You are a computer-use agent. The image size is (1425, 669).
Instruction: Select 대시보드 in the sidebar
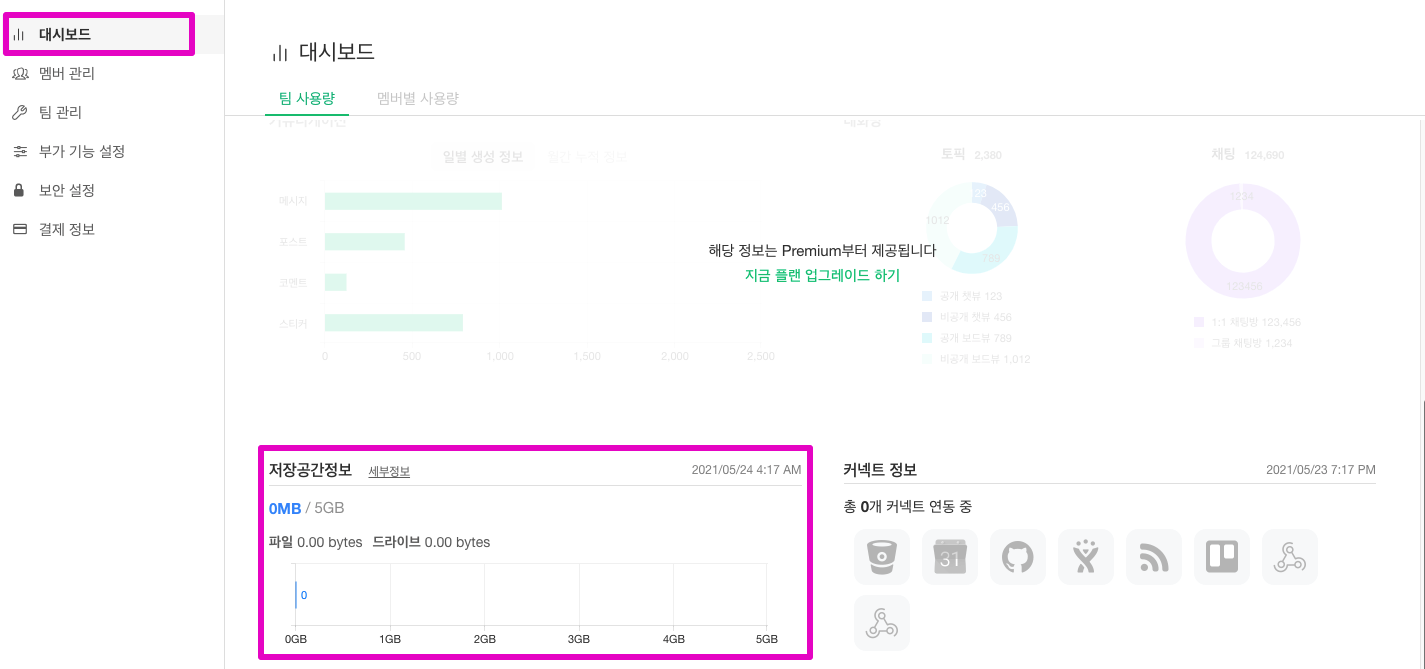pyautogui.click(x=64, y=34)
